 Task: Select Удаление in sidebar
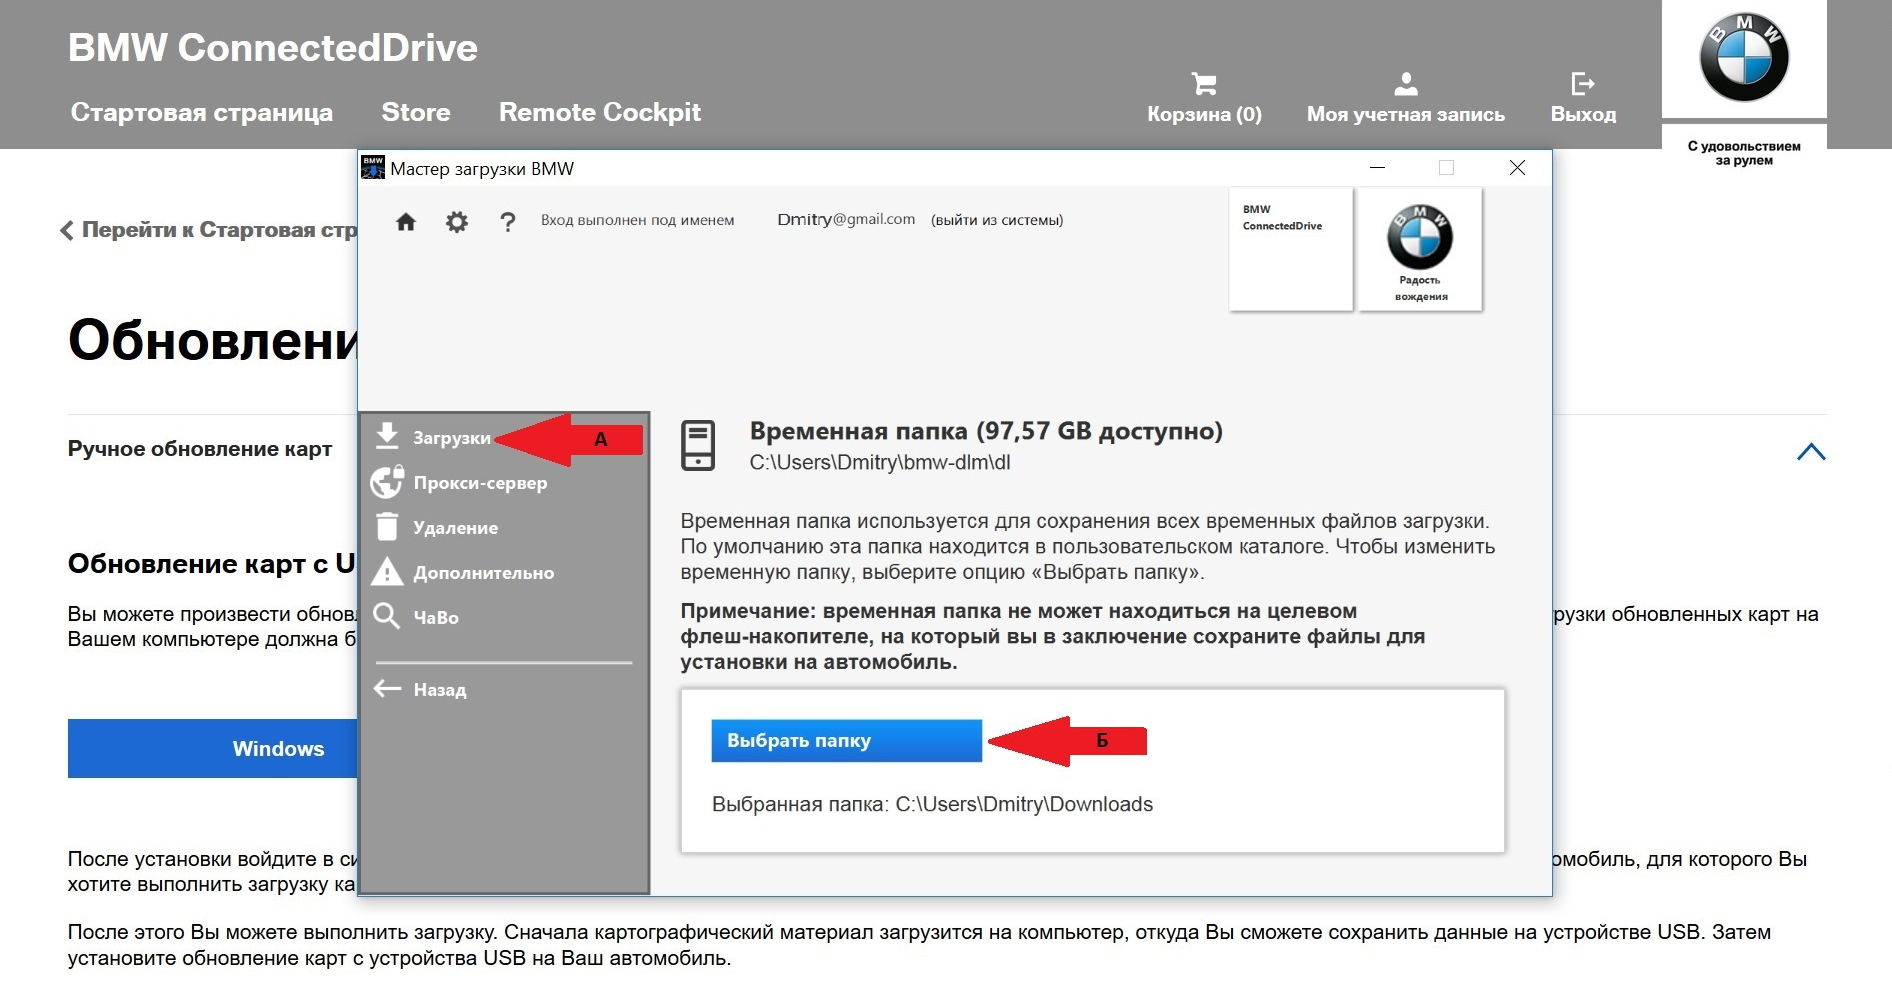click(455, 528)
